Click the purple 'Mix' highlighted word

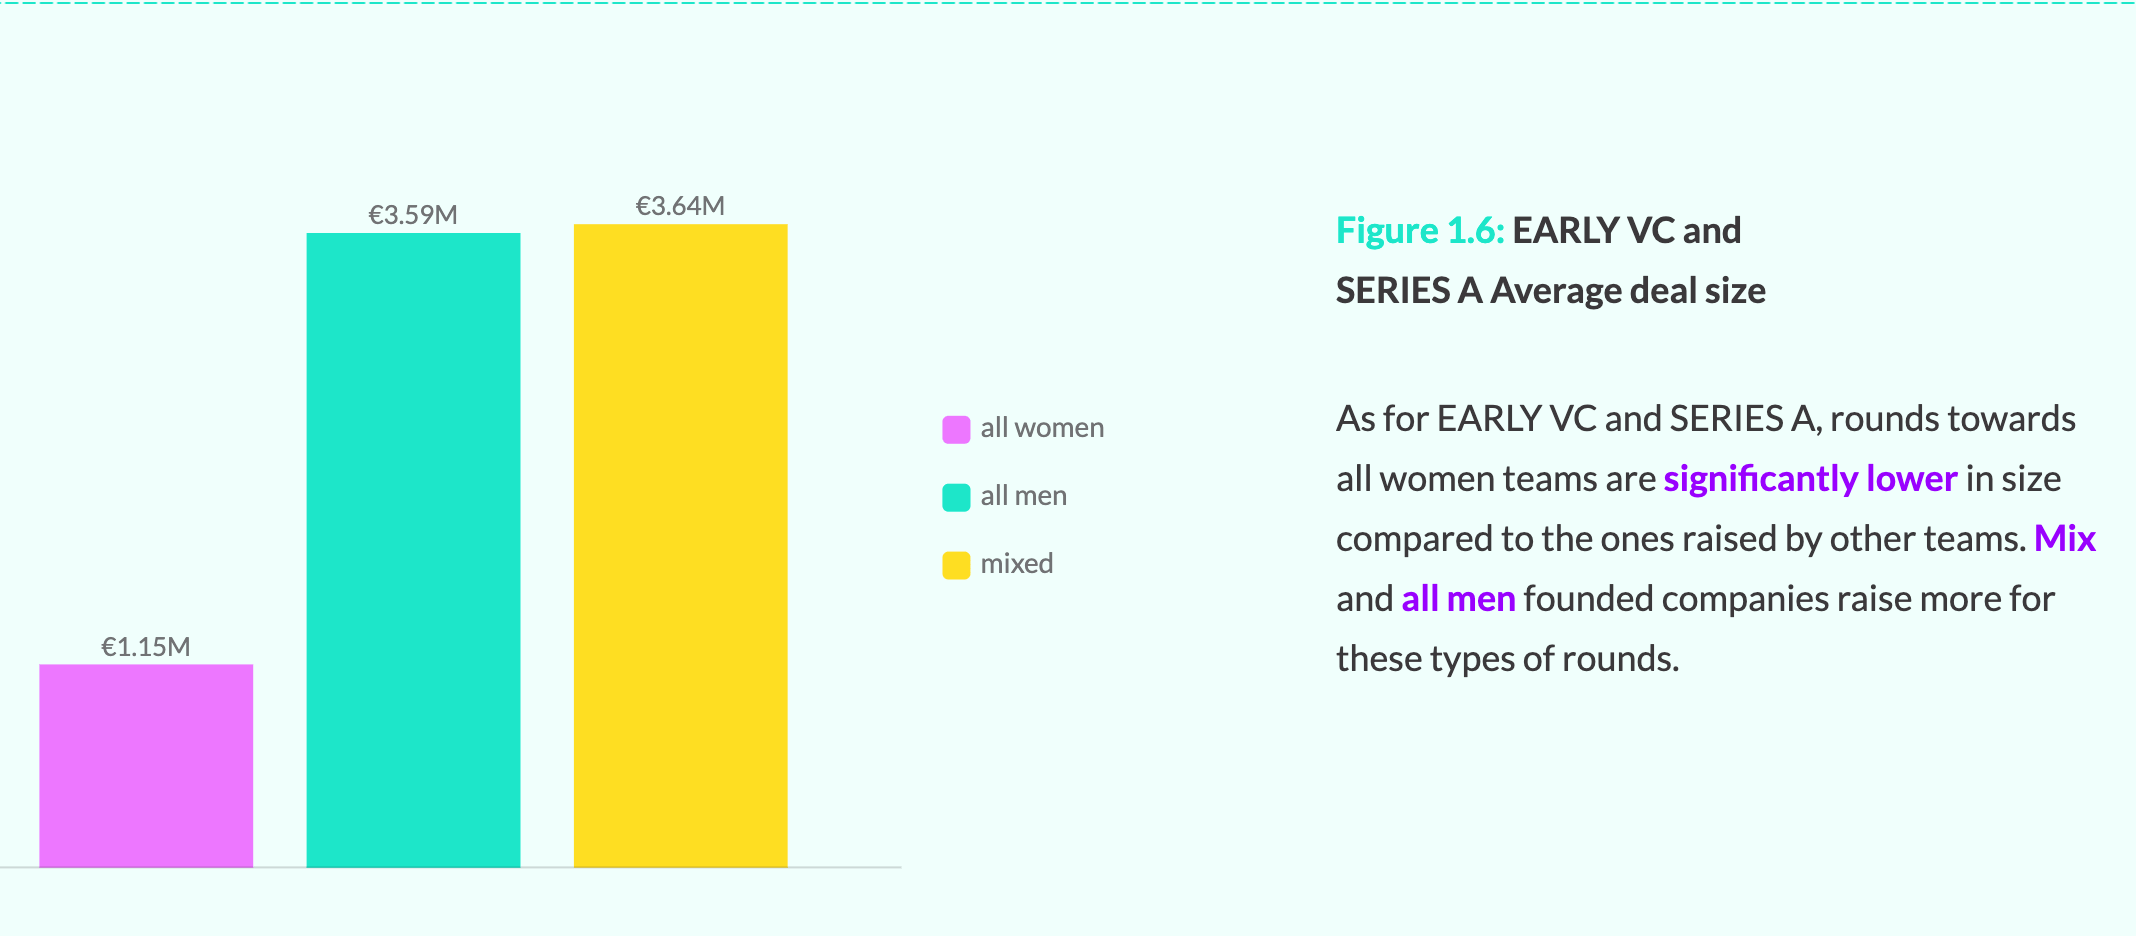click(2065, 539)
